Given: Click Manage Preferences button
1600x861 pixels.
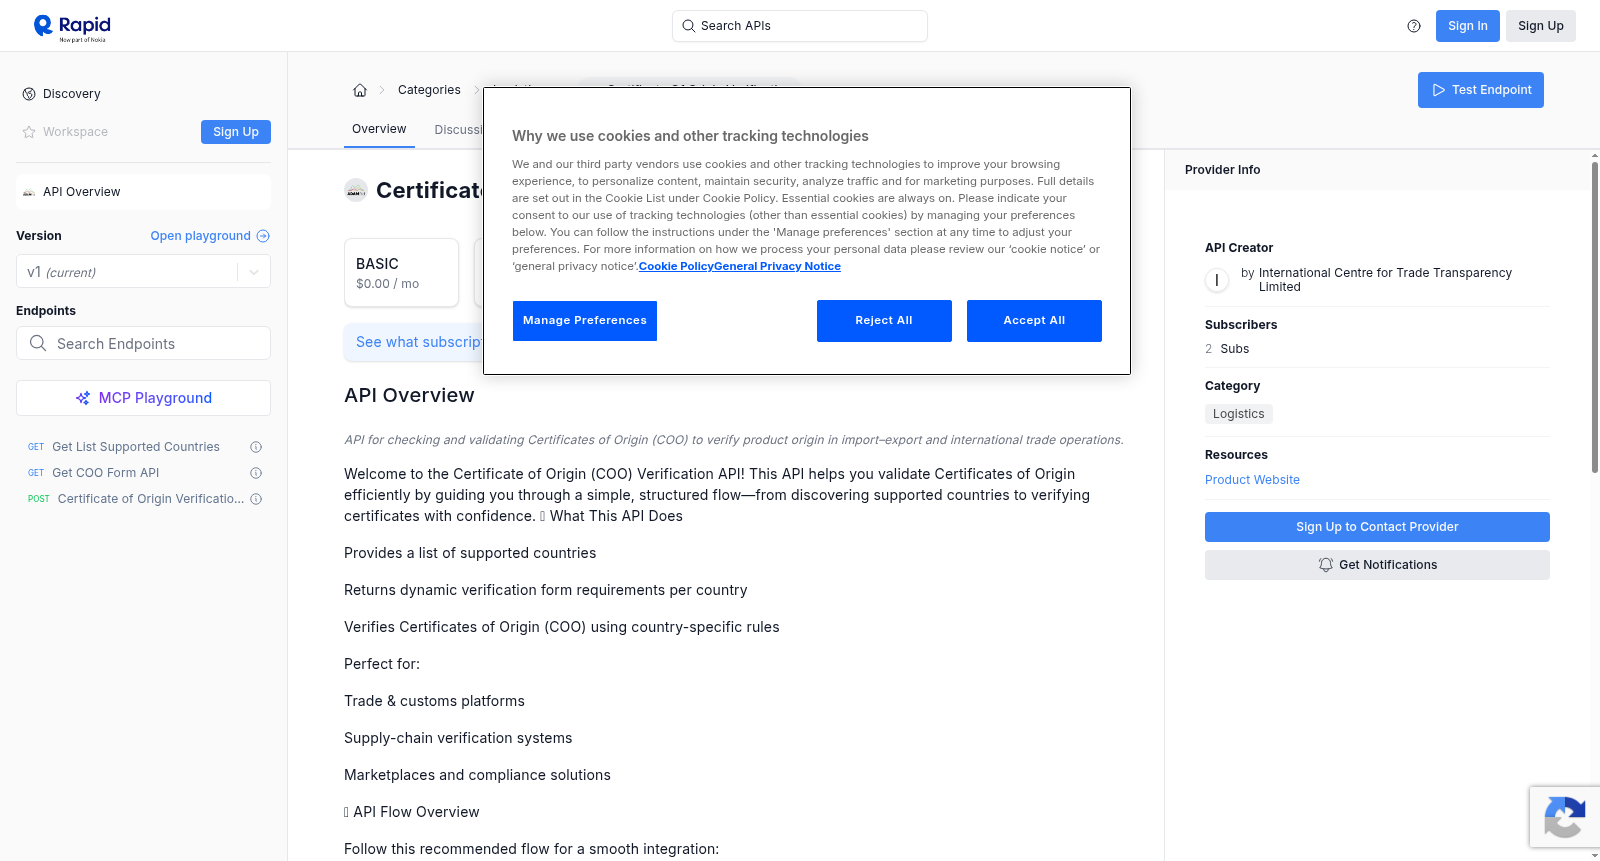Looking at the screenshot, I should 585,321.
